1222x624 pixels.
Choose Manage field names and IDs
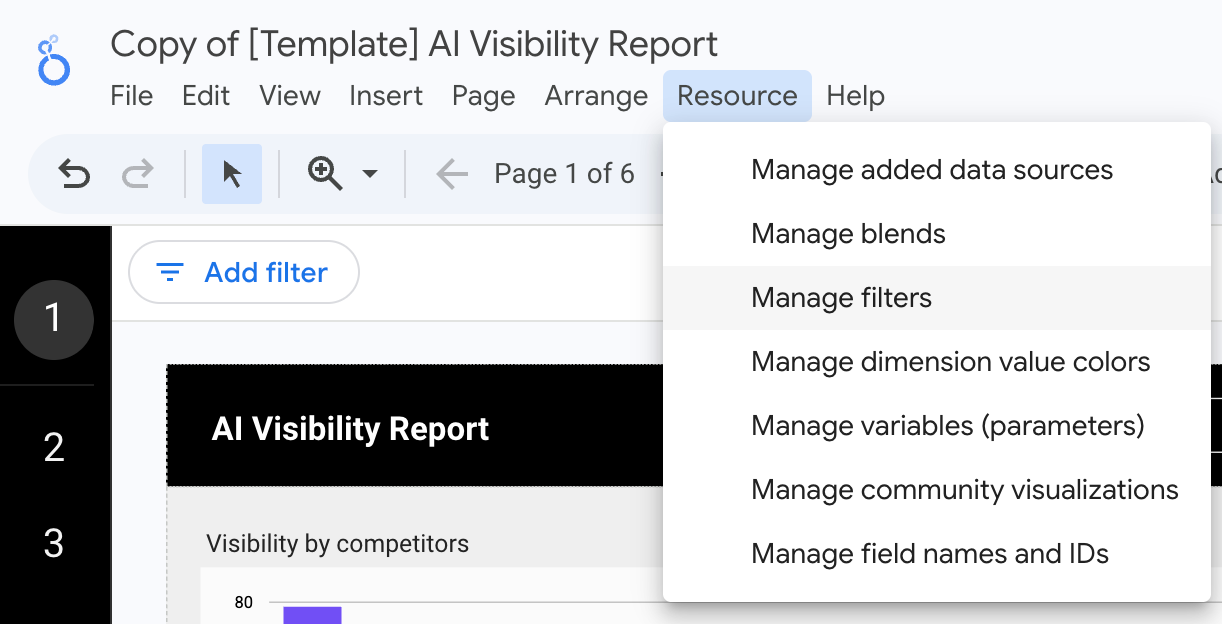pos(929,554)
